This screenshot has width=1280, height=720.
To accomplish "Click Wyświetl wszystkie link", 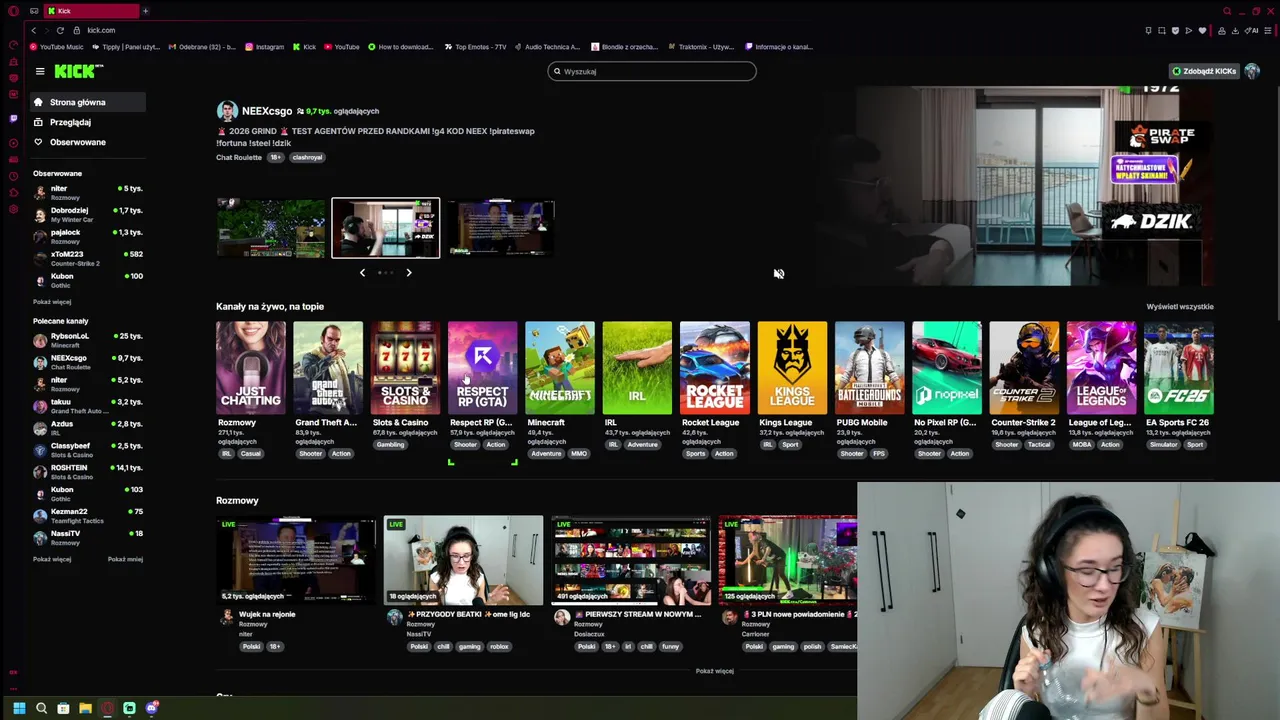I will coord(1180,307).
